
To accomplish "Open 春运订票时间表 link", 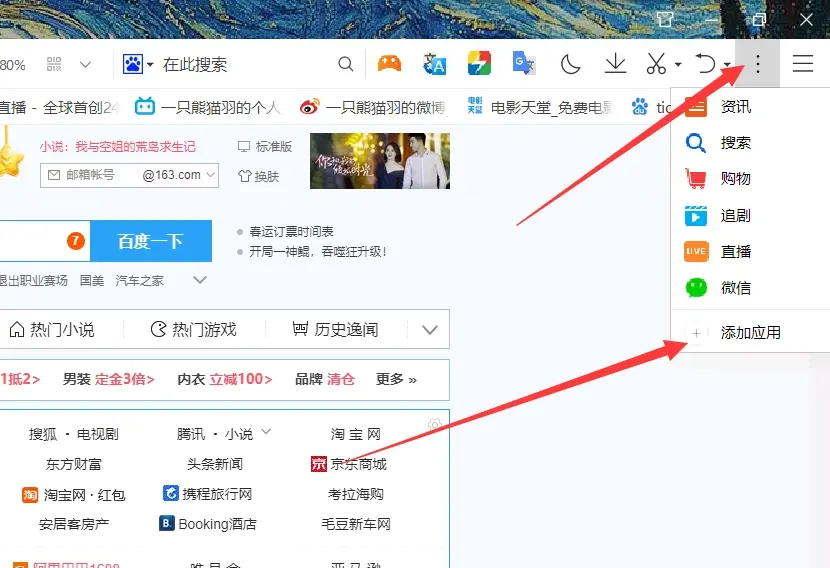I will coord(291,232).
